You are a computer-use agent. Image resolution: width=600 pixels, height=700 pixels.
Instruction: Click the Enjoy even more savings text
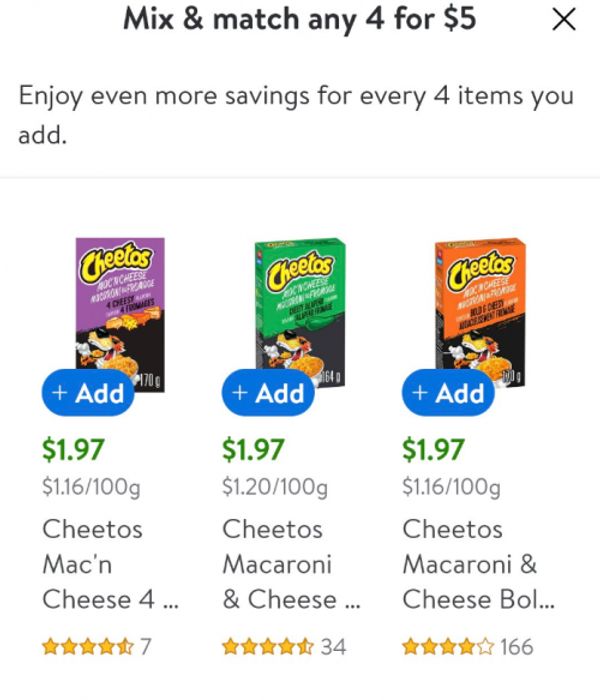tap(296, 115)
